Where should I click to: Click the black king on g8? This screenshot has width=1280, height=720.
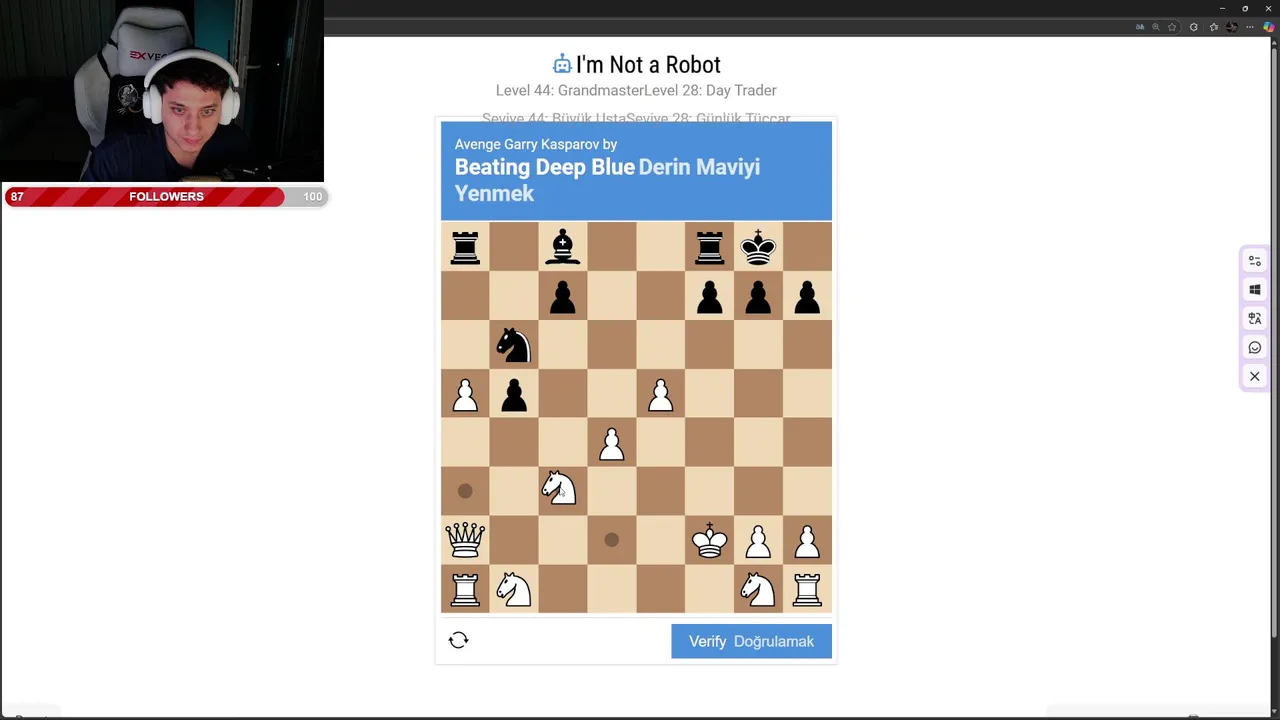[758, 246]
